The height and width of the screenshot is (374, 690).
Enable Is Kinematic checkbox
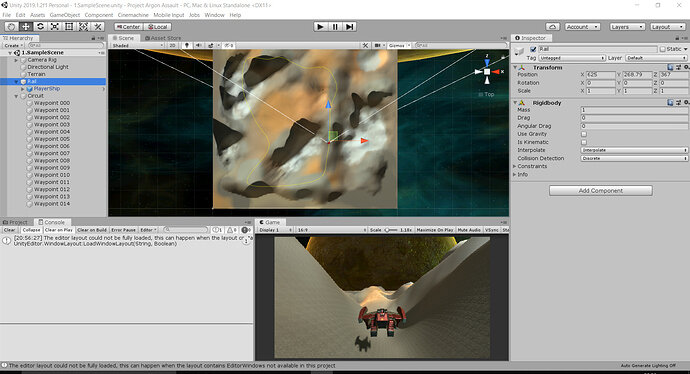click(x=584, y=143)
